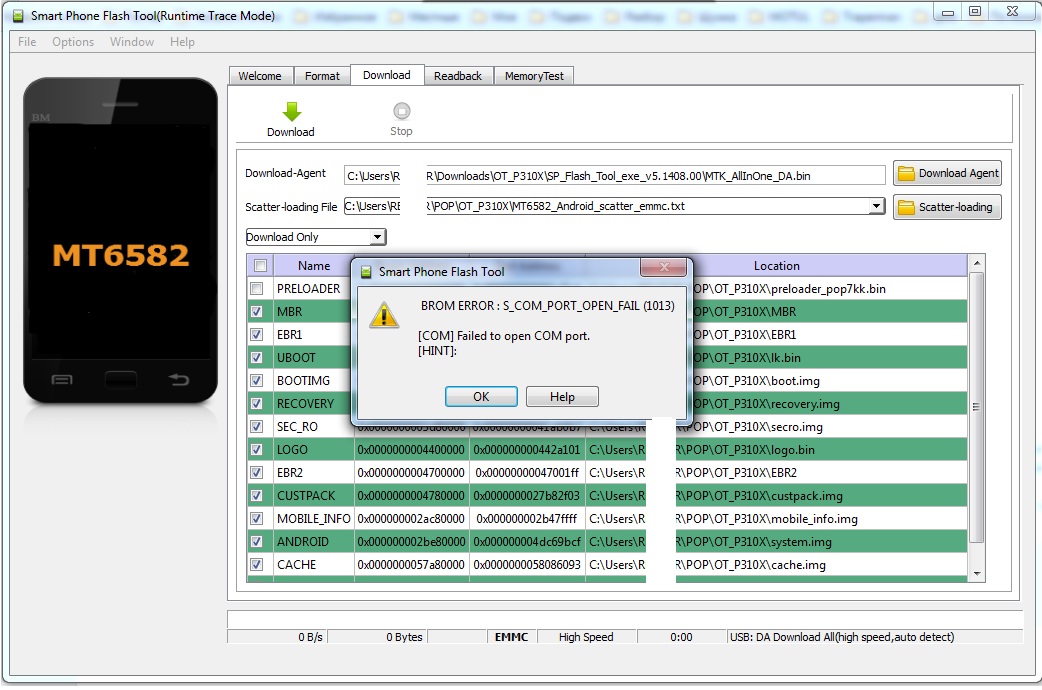This screenshot has width=1042, height=690.
Task: Open the Download Only mode dropdown
Action: click(377, 237)
